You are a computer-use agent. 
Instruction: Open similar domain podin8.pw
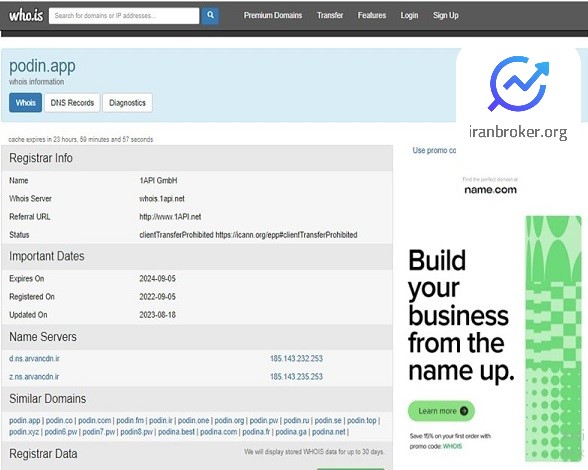pyautogui.click(x=136, y=432)
